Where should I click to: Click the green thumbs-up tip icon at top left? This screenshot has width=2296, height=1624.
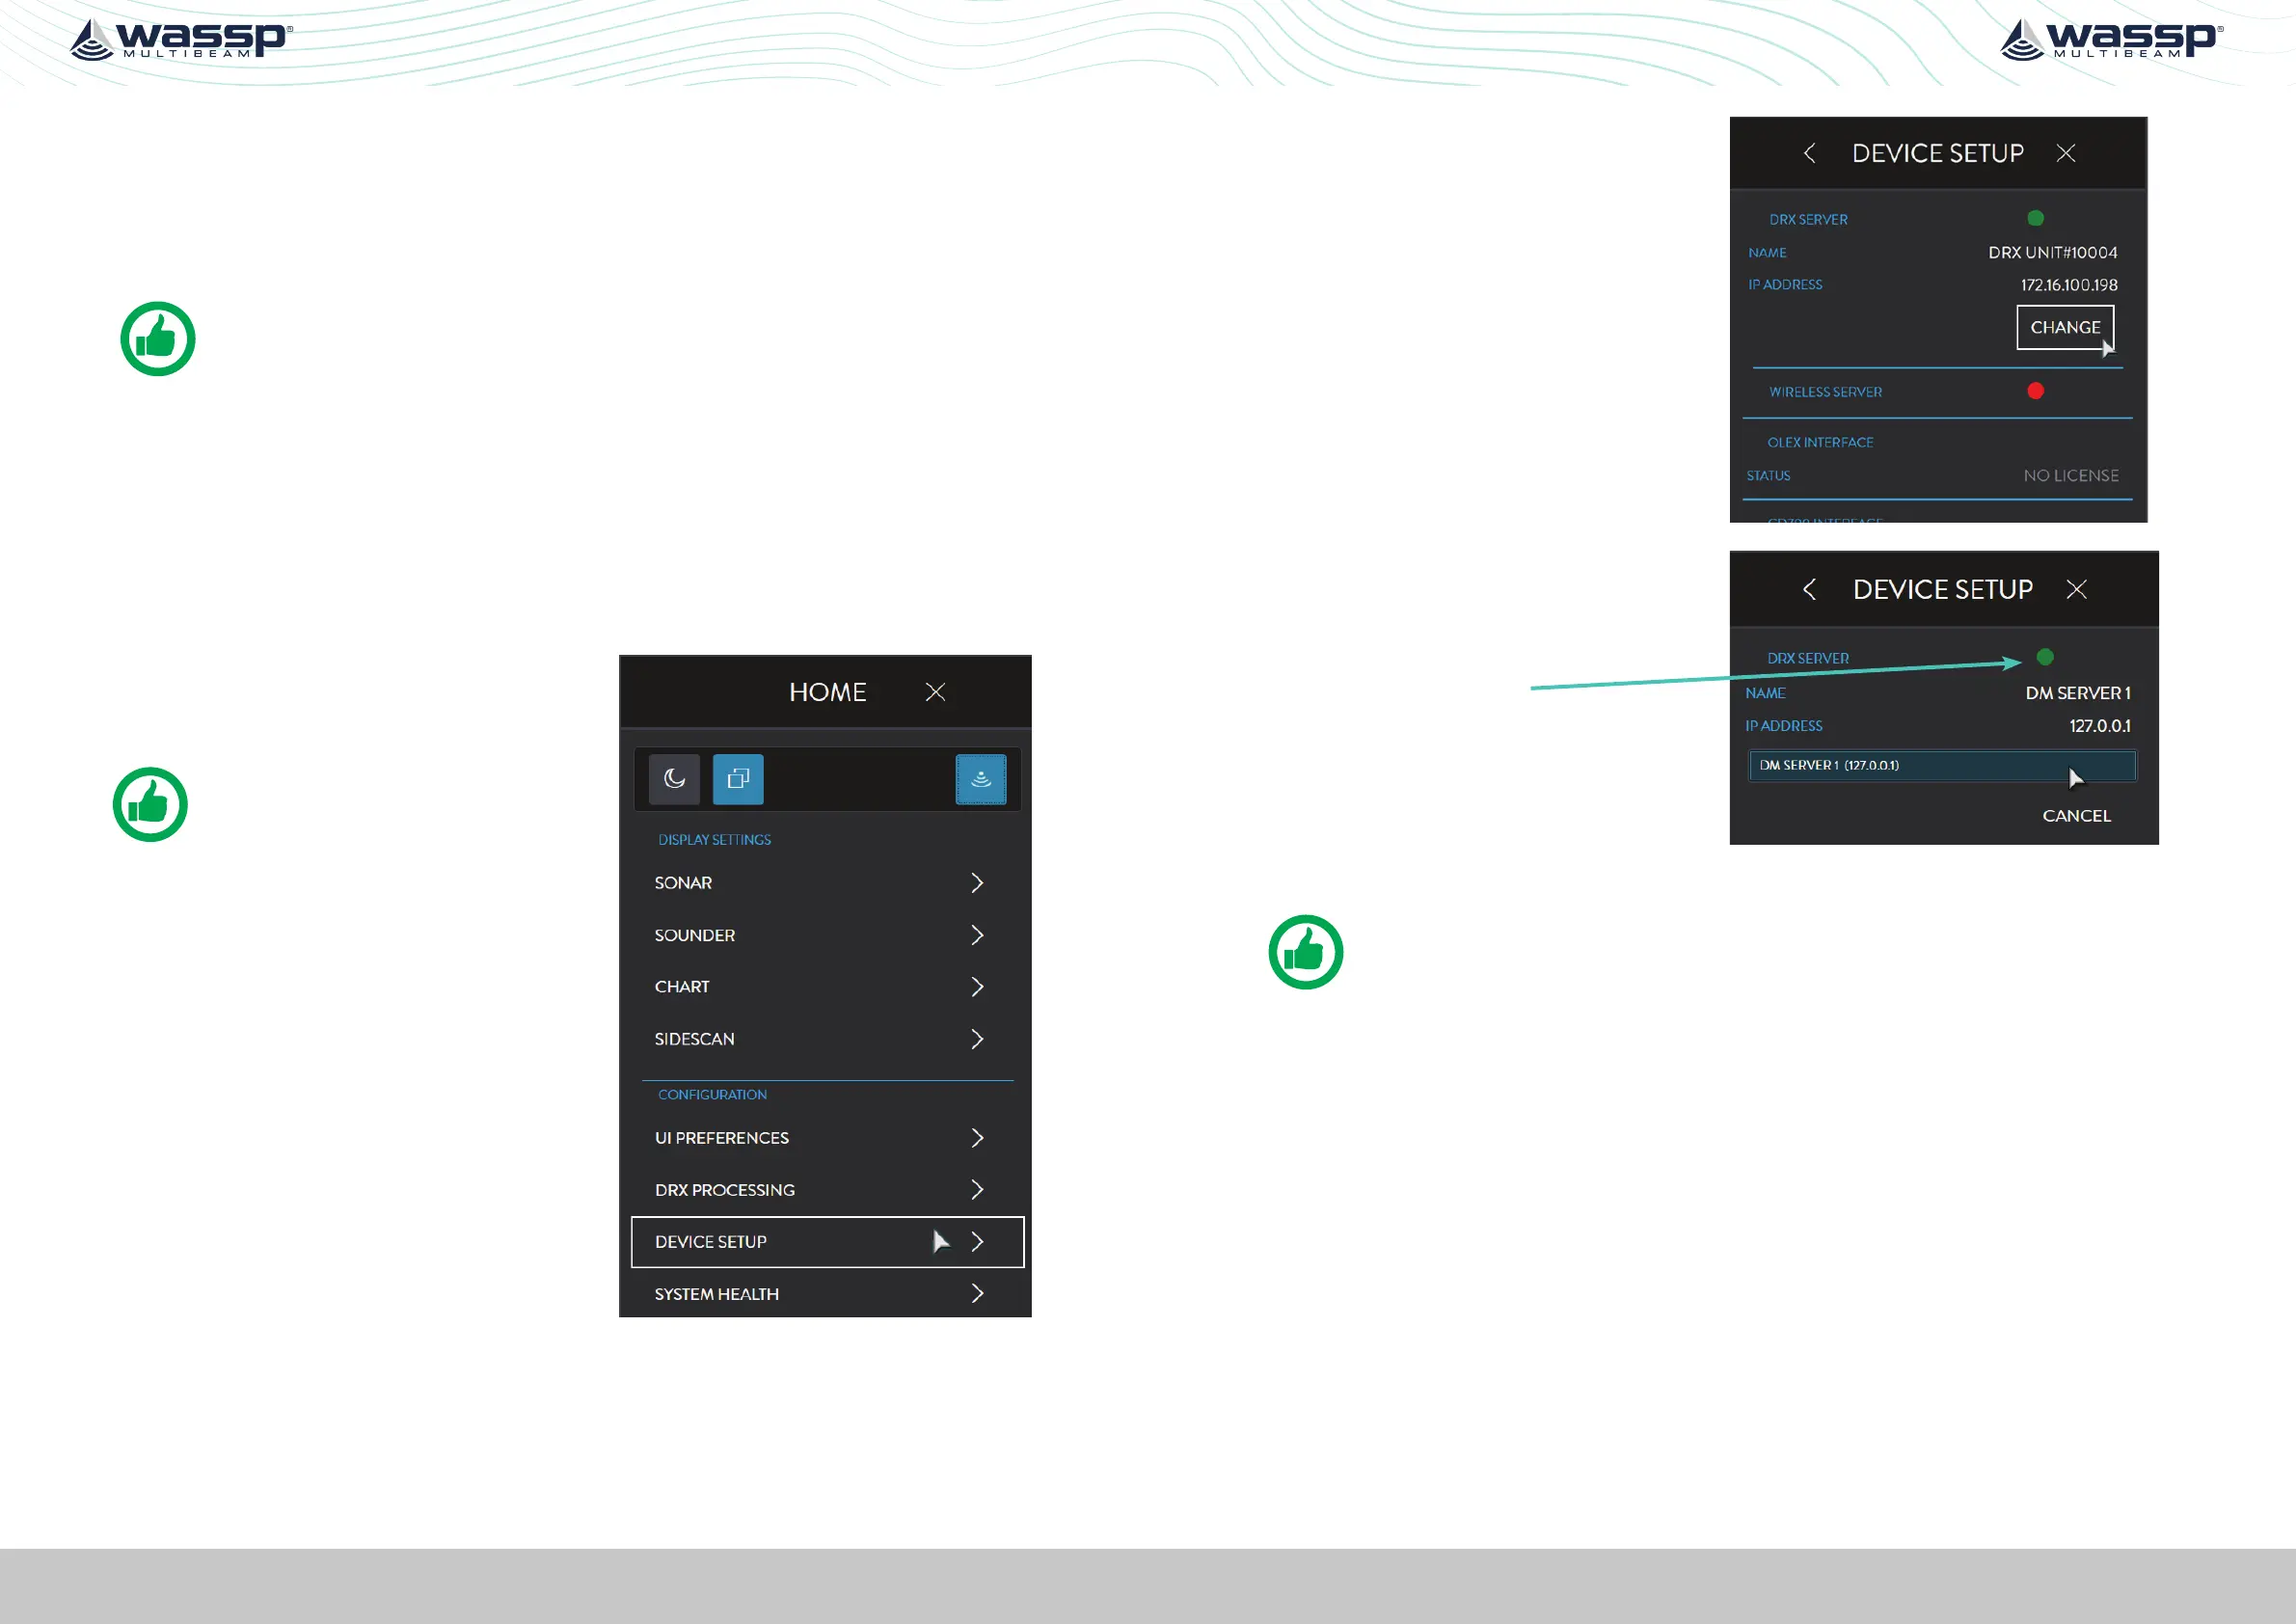pyautogui.click(x=158, y=339)
